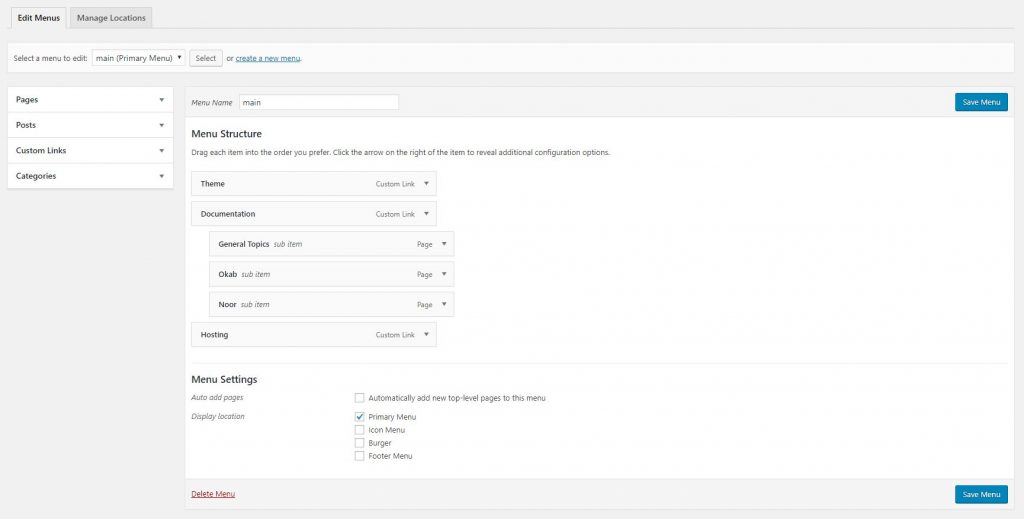Expand the Noor sub item arrow
This screenshot has height=519, width=1024.
point(444,304)
